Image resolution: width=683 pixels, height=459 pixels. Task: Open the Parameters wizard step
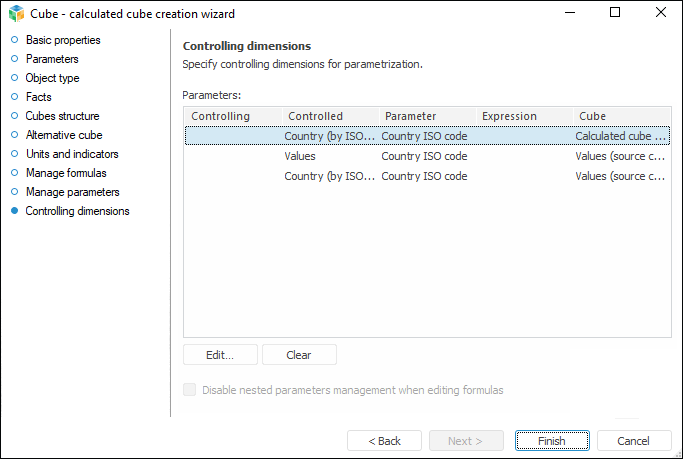click(52, 59)
